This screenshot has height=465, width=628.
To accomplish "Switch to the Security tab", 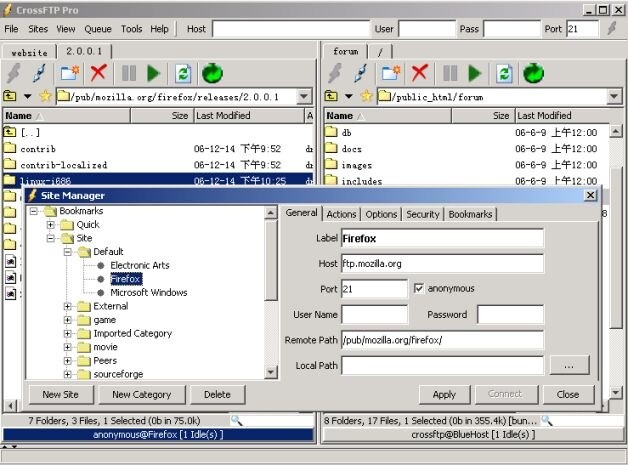I will click(x=423, y=214).
